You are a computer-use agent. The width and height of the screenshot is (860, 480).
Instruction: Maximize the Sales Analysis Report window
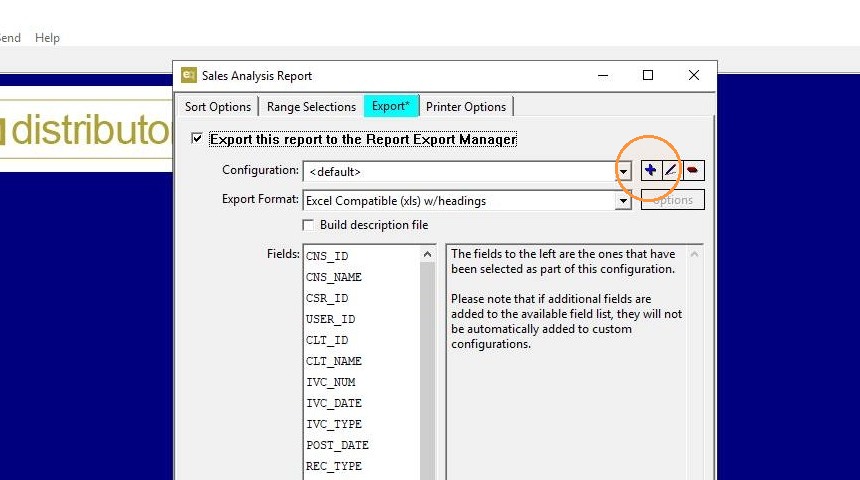pyautogui.click(x=648, y=75)
